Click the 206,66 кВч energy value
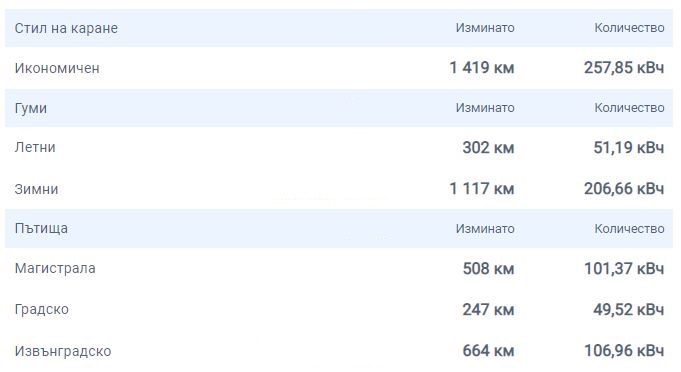Viewport: 681px width, 372px height. (624, 189)
